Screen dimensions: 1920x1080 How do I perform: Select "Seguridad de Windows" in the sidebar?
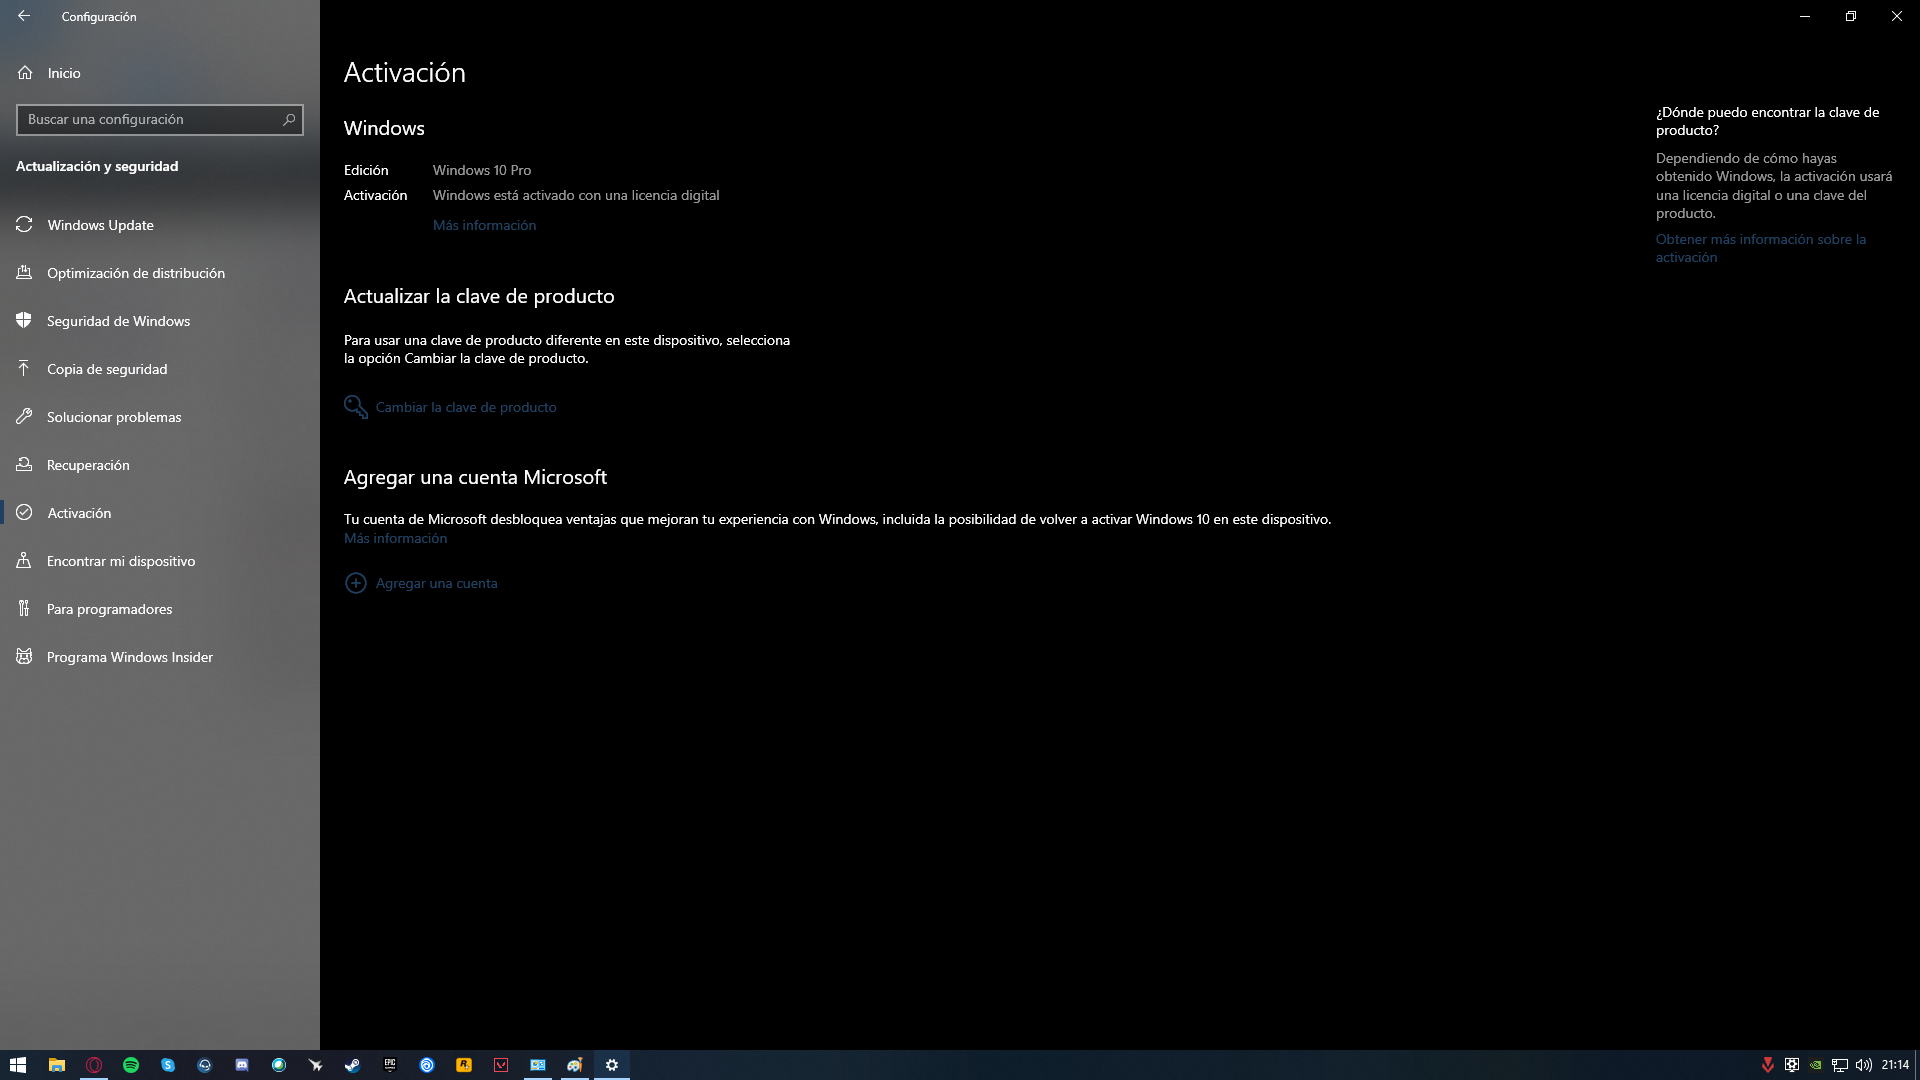[x=118, y=321]
